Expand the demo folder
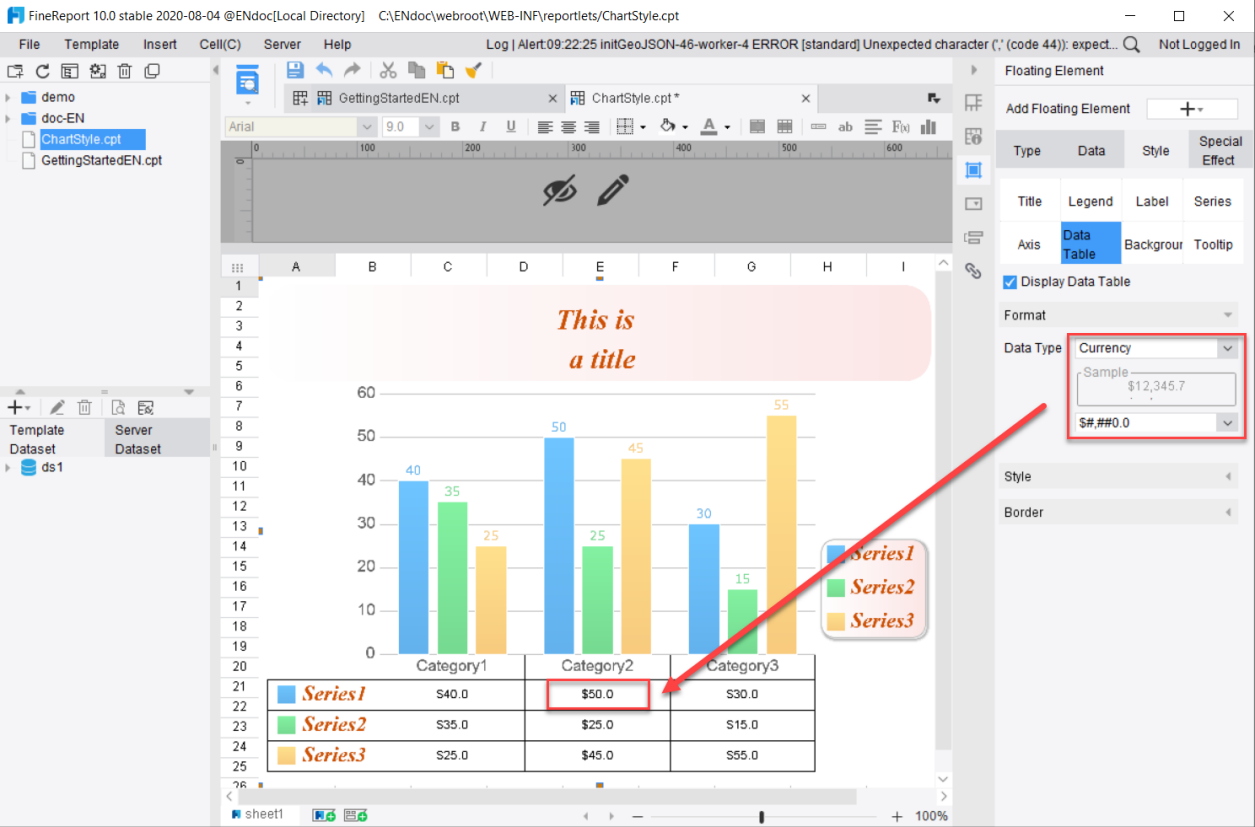 point(8,97)
